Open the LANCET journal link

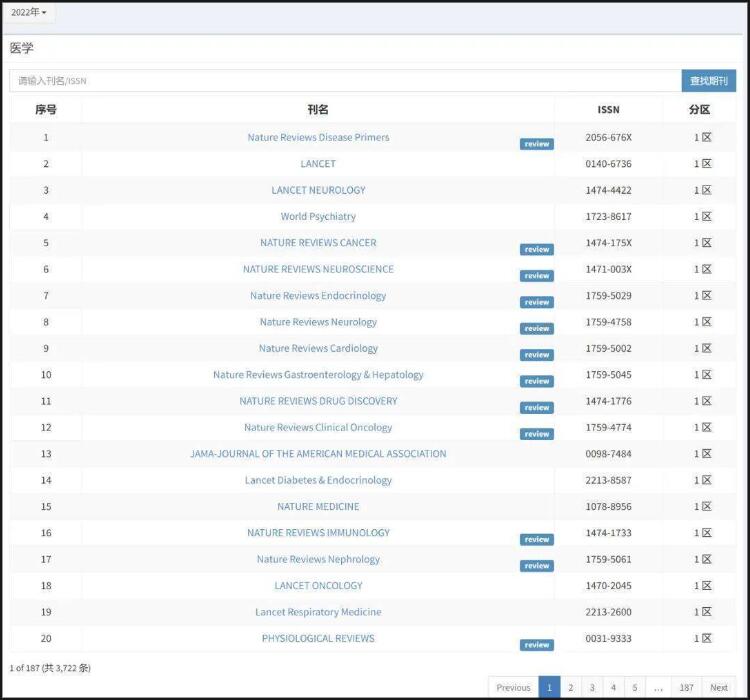(x=318, y=164)
